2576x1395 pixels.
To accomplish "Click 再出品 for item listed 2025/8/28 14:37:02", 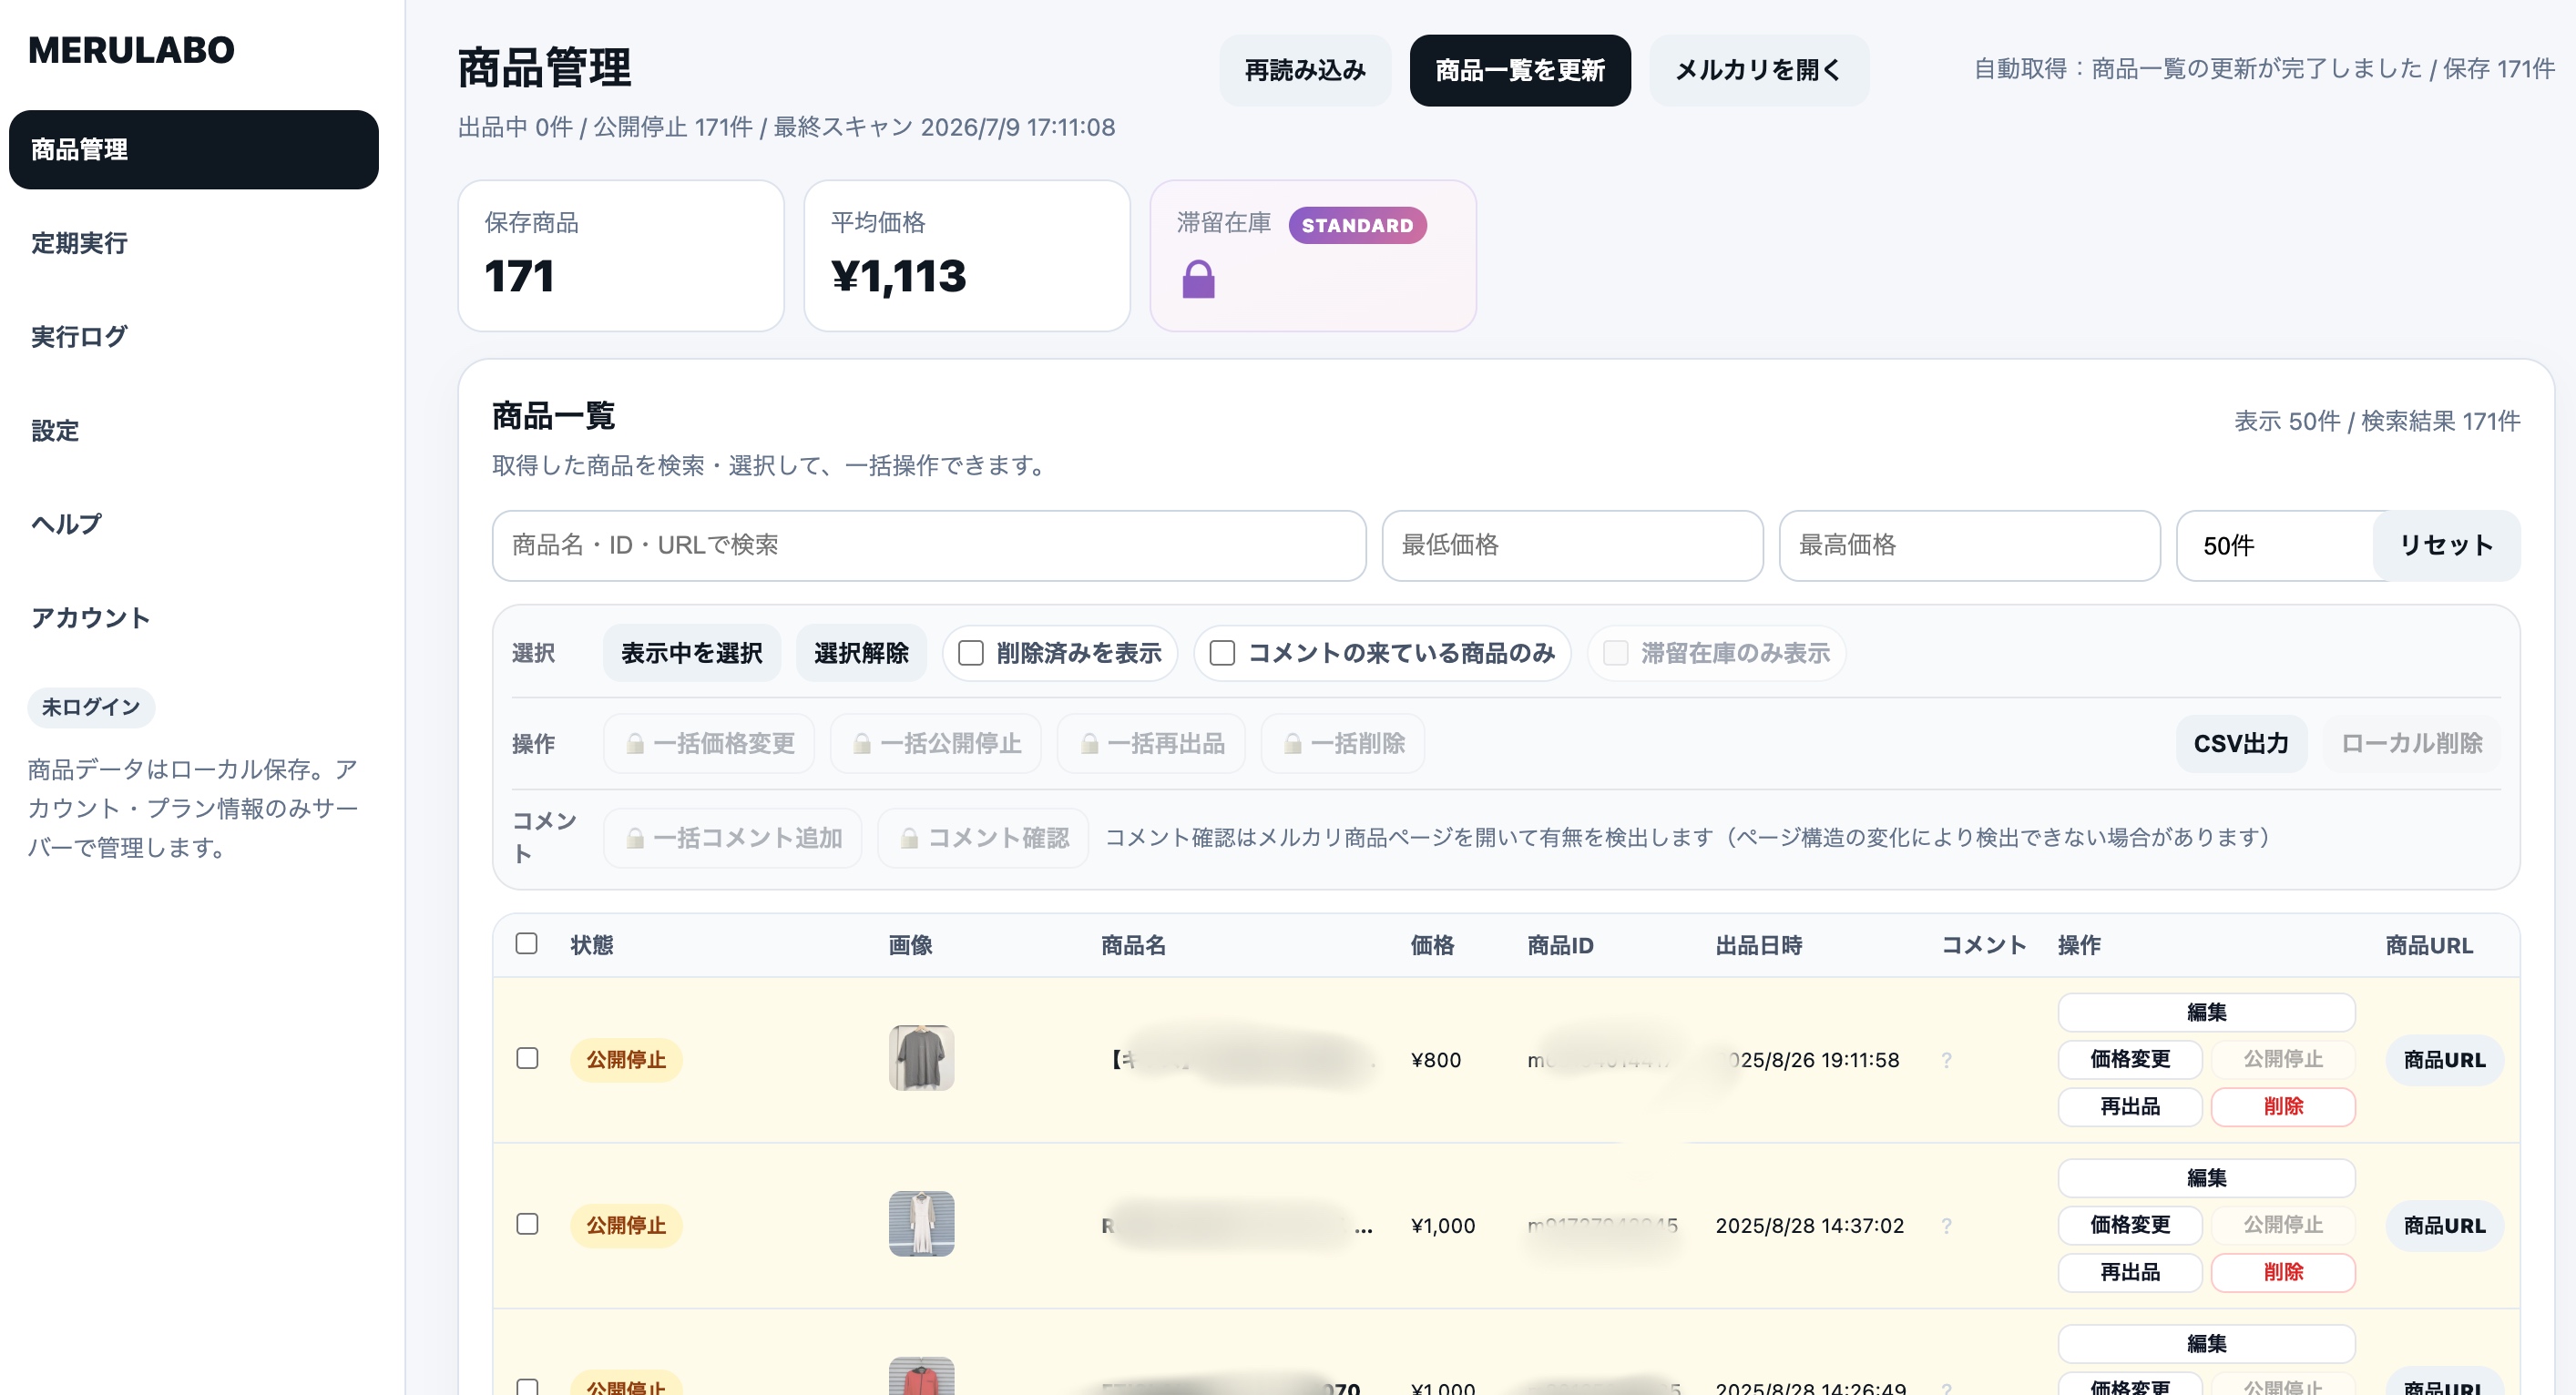I will [x=2130, y=1272].
